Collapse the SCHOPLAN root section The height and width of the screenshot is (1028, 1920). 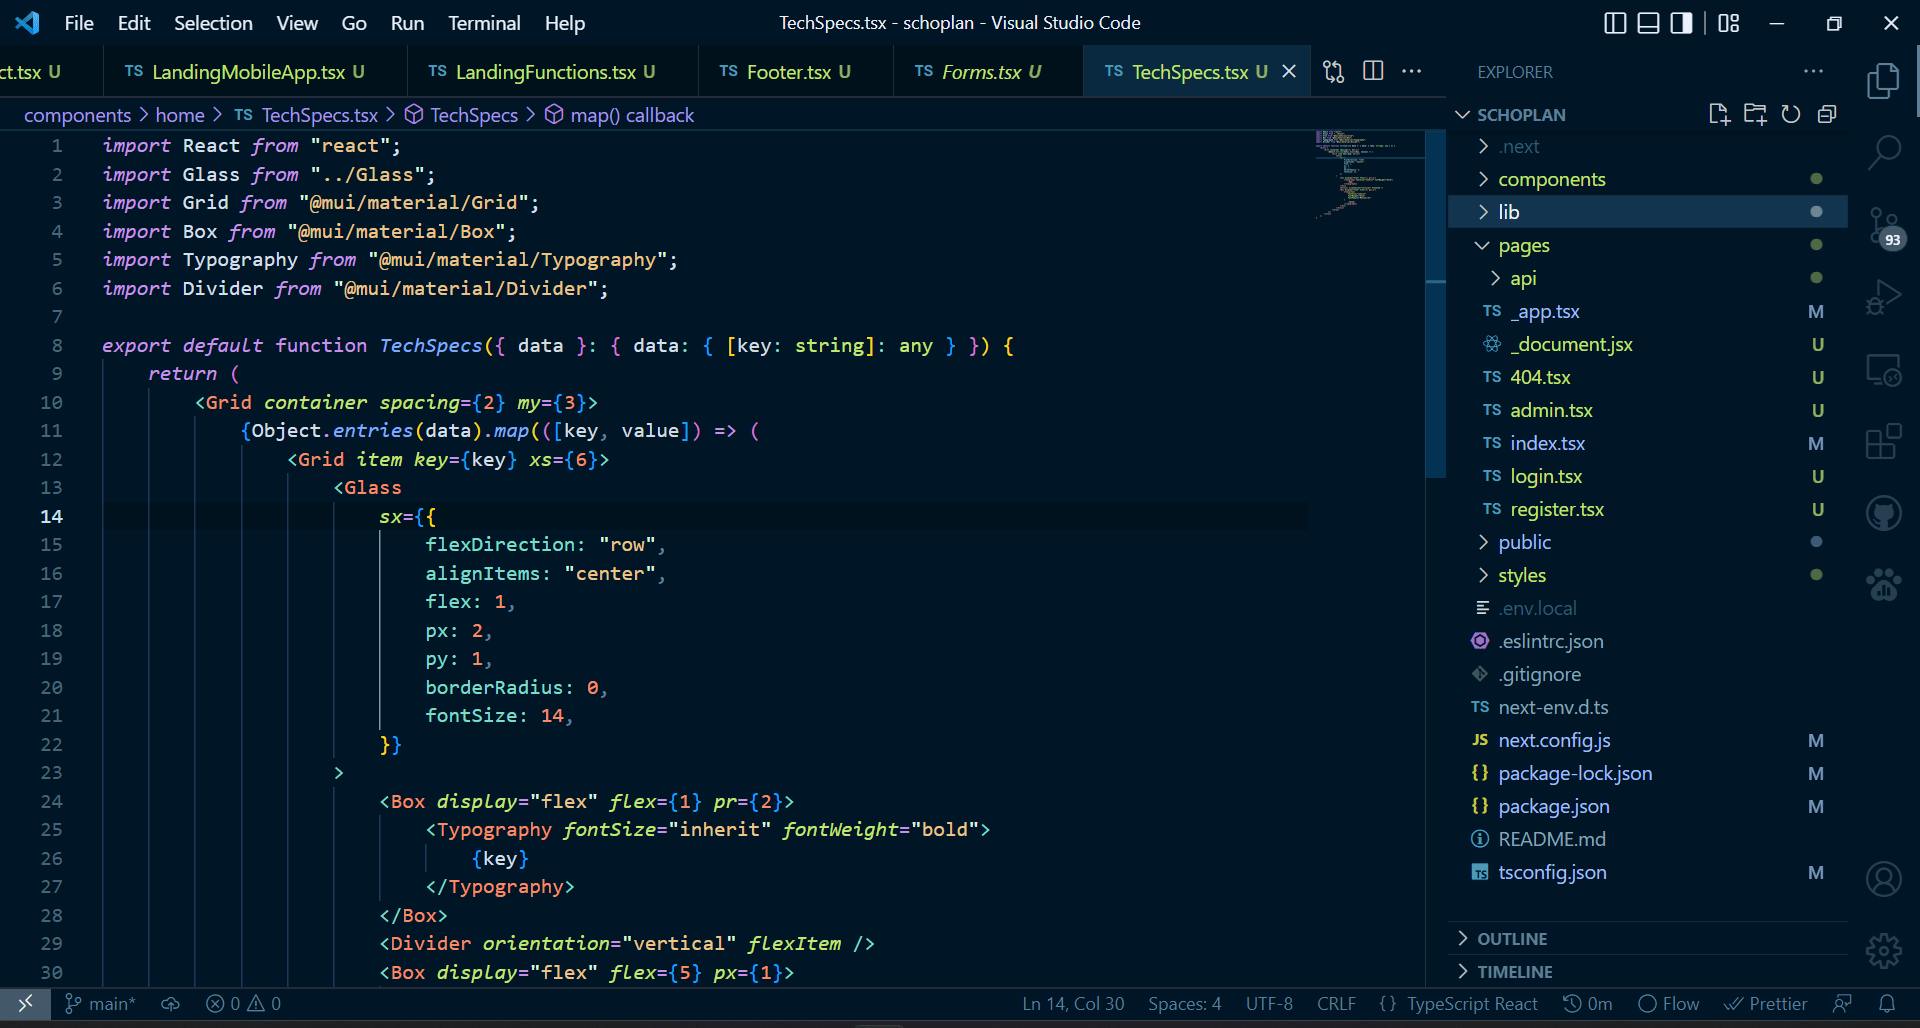(x=1462, y=114)
